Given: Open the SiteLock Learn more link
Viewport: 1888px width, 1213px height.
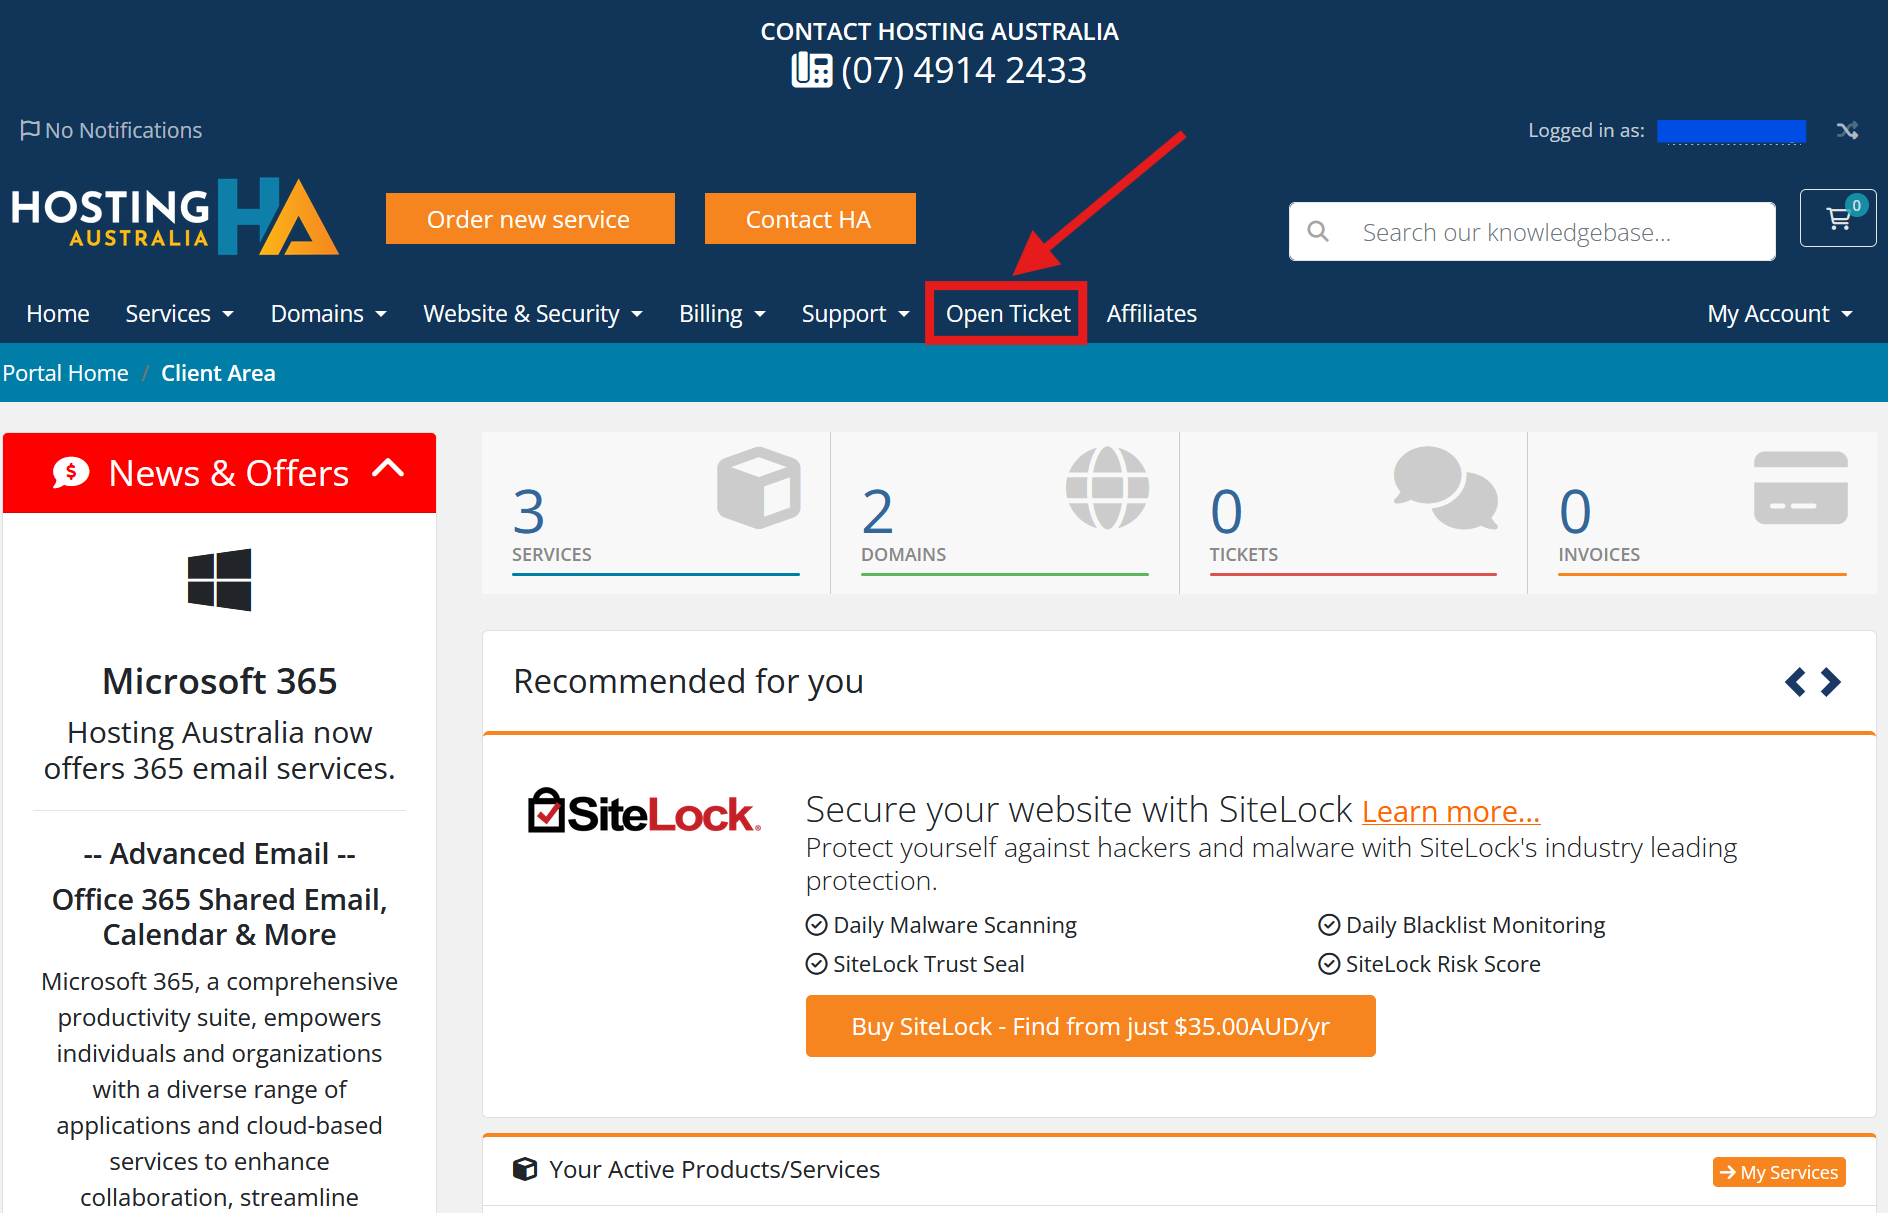Looking at the screenshot, I should point(1451,811).
